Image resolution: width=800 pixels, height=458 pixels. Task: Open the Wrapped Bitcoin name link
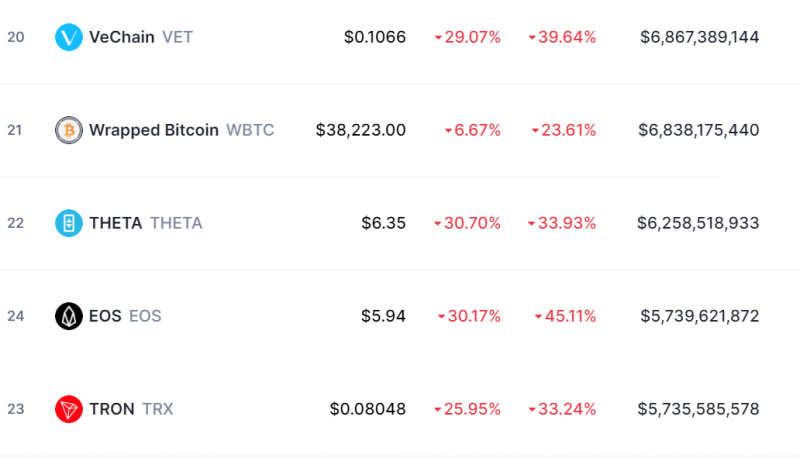(154, 130)
